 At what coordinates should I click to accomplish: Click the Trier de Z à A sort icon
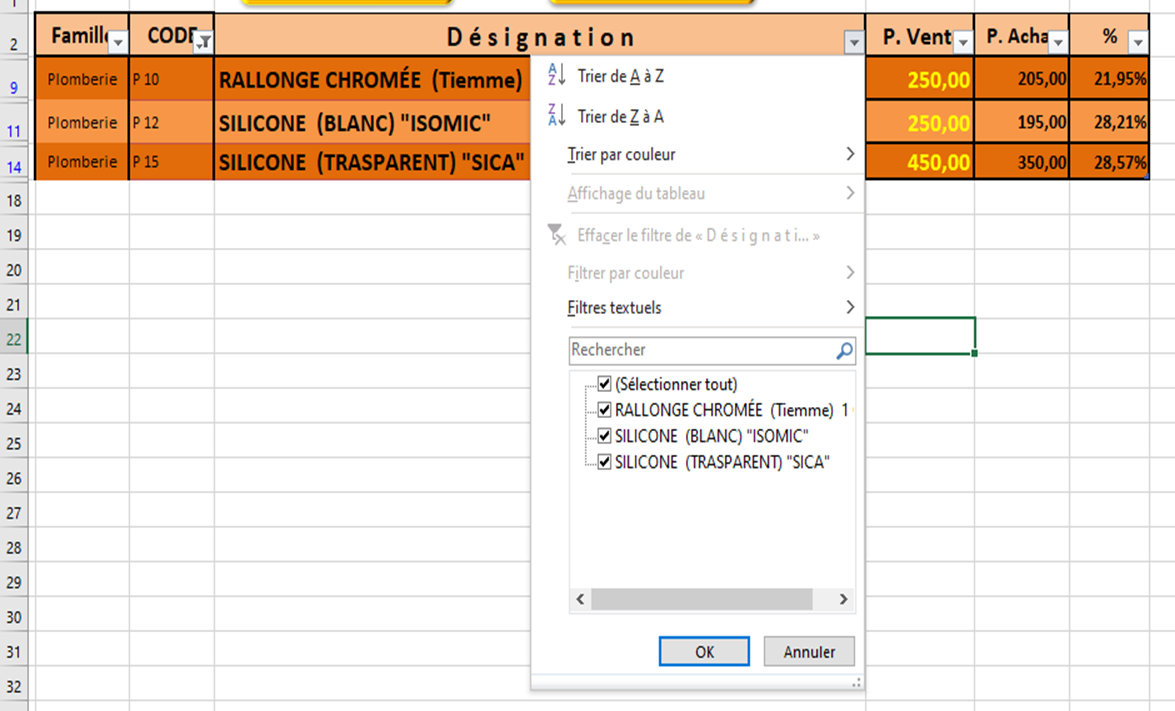(x=557, y=117)
